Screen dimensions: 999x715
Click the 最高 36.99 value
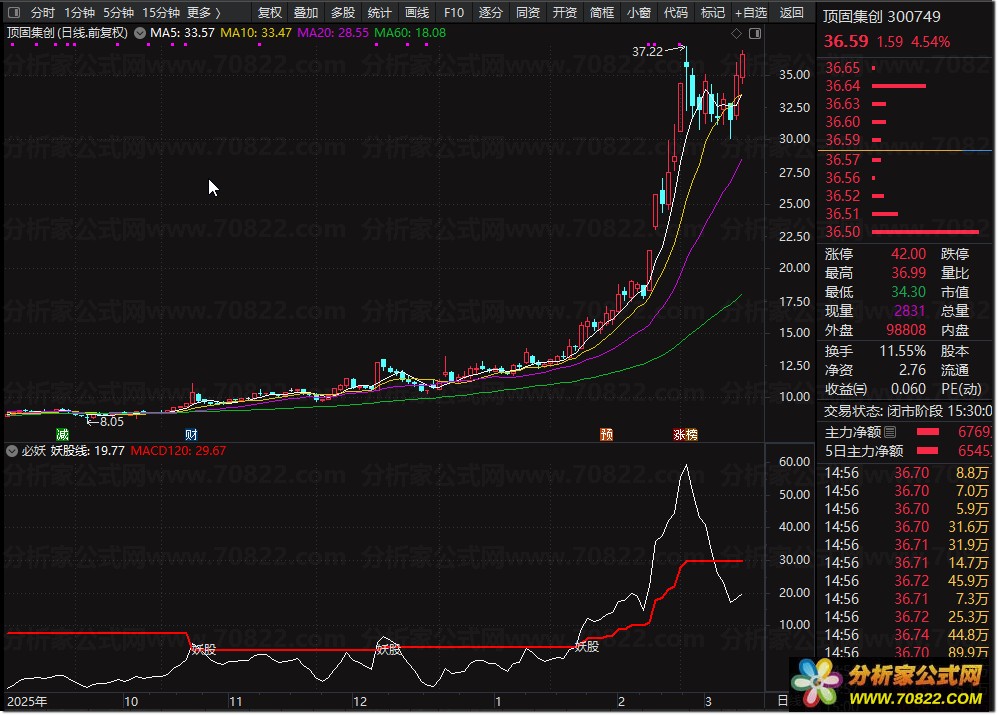pyautogui.click(x=908, y=273)
